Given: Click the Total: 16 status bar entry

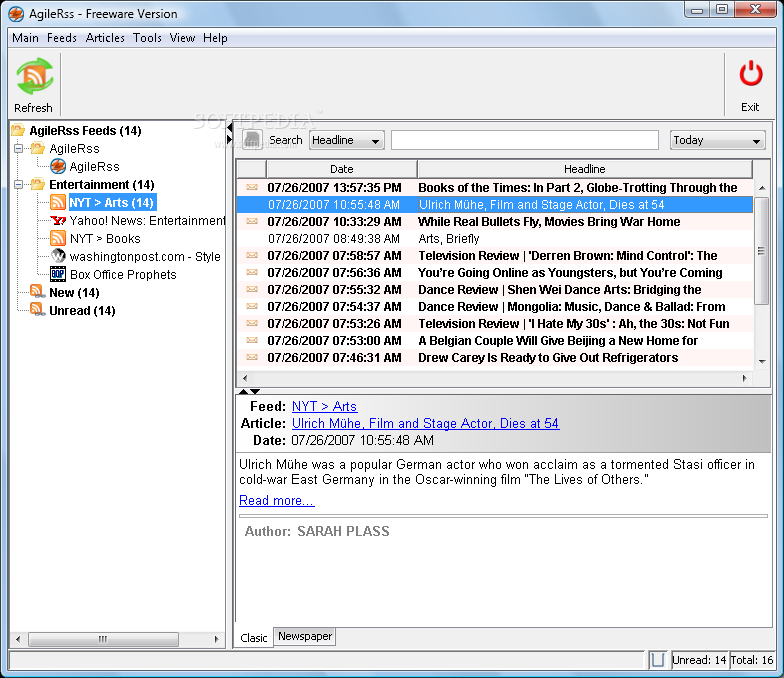Looking at the screenshot, I should tap(752, 660).
